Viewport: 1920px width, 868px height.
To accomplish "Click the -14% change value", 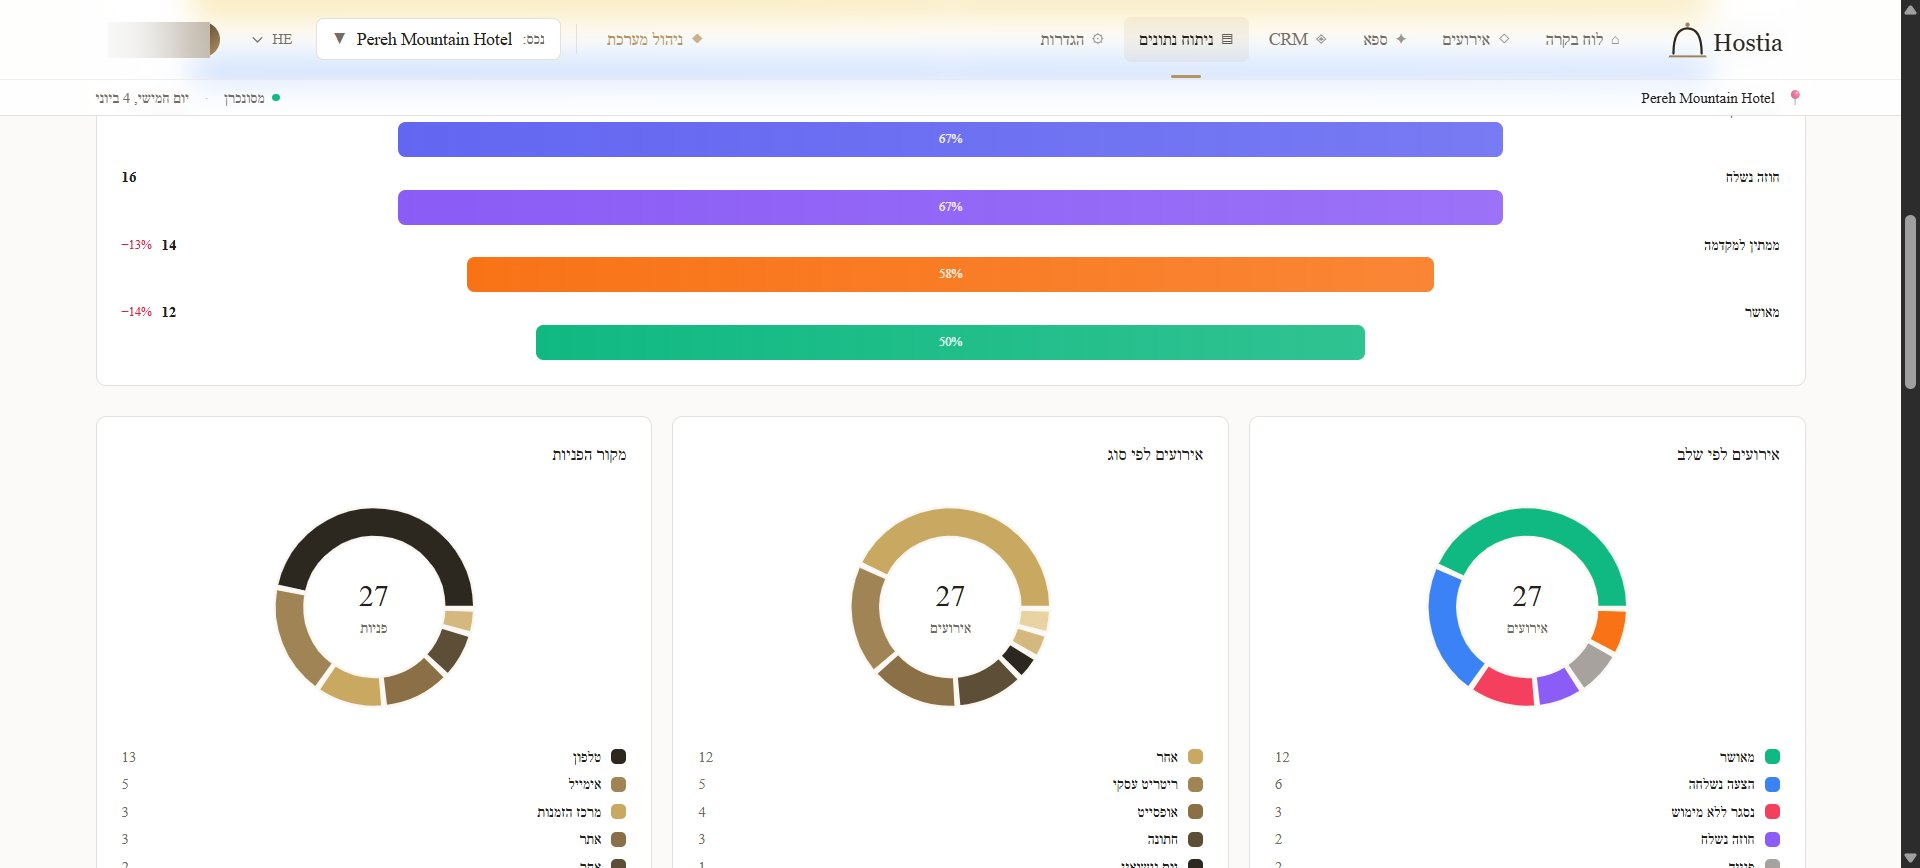I will [x=136, y=312].
